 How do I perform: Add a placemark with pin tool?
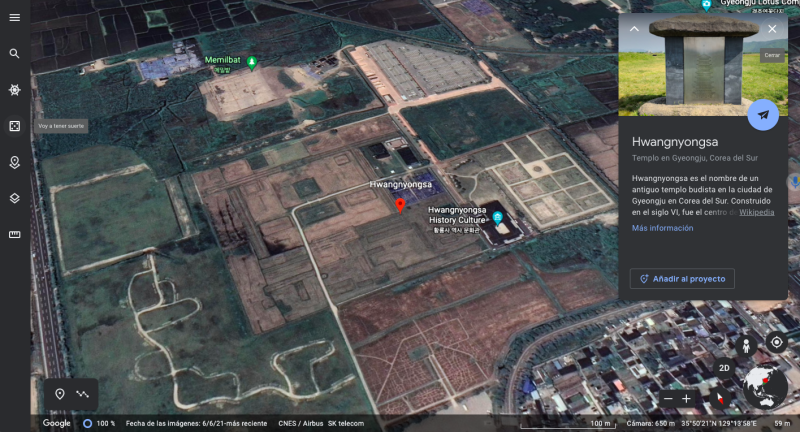[x=60, y=394]
